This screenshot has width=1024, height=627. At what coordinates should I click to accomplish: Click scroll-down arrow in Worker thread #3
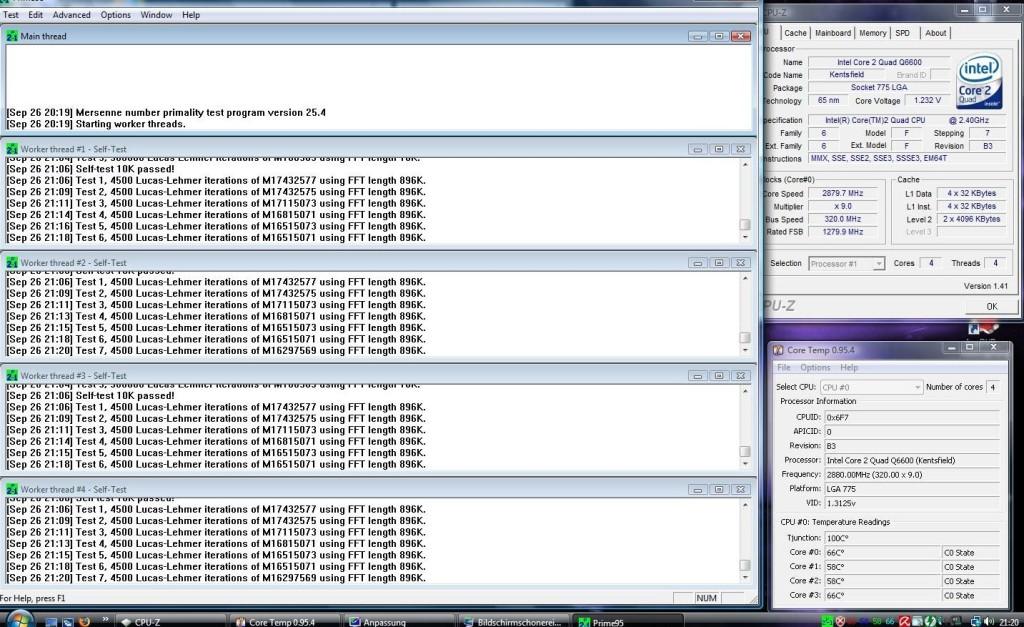[745, 464]
